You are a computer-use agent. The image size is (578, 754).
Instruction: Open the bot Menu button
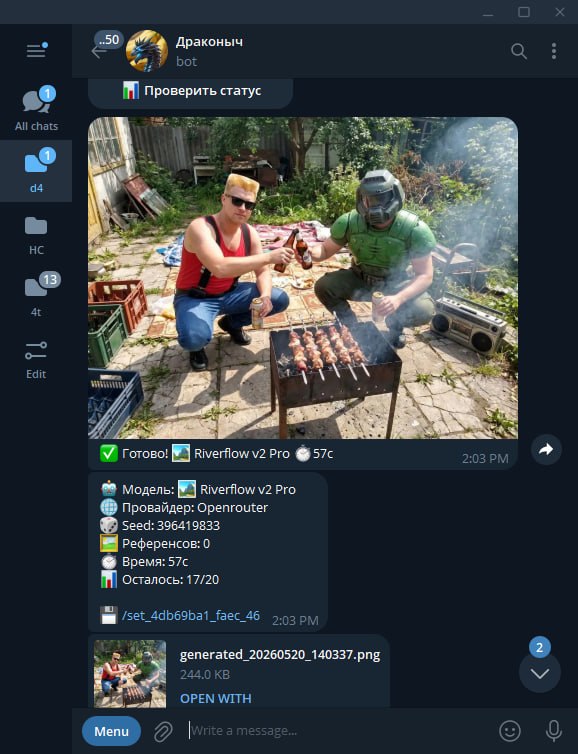coord(112,731)
